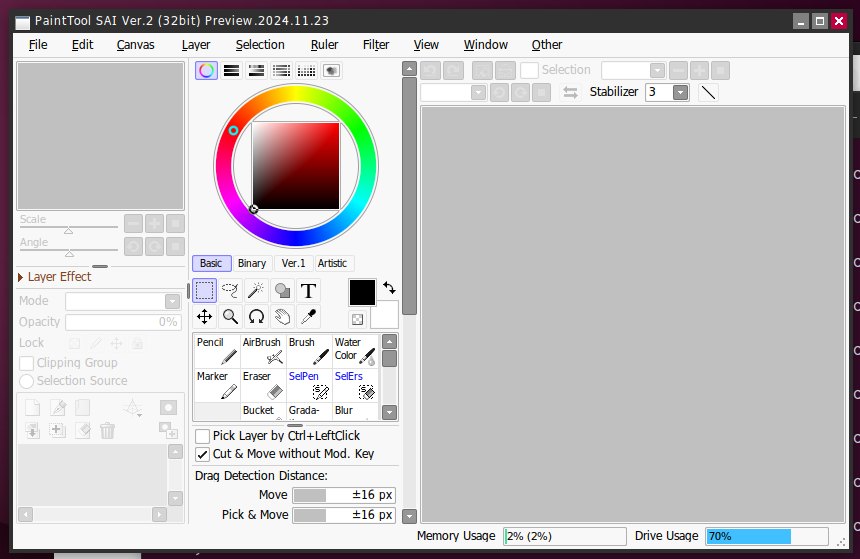Screen dimensions: 860x559
Task: Choose the Marker tool
Action: [x=217, y=385]
